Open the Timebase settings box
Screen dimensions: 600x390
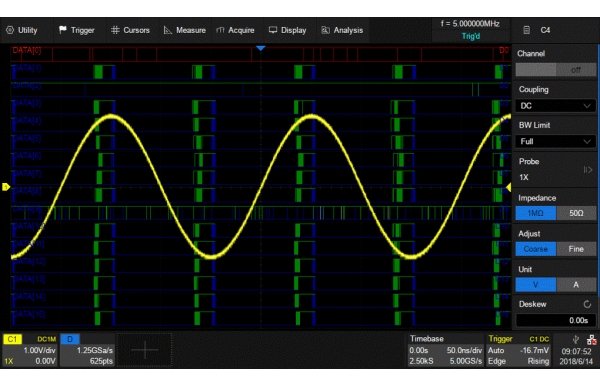click(445, 350)
